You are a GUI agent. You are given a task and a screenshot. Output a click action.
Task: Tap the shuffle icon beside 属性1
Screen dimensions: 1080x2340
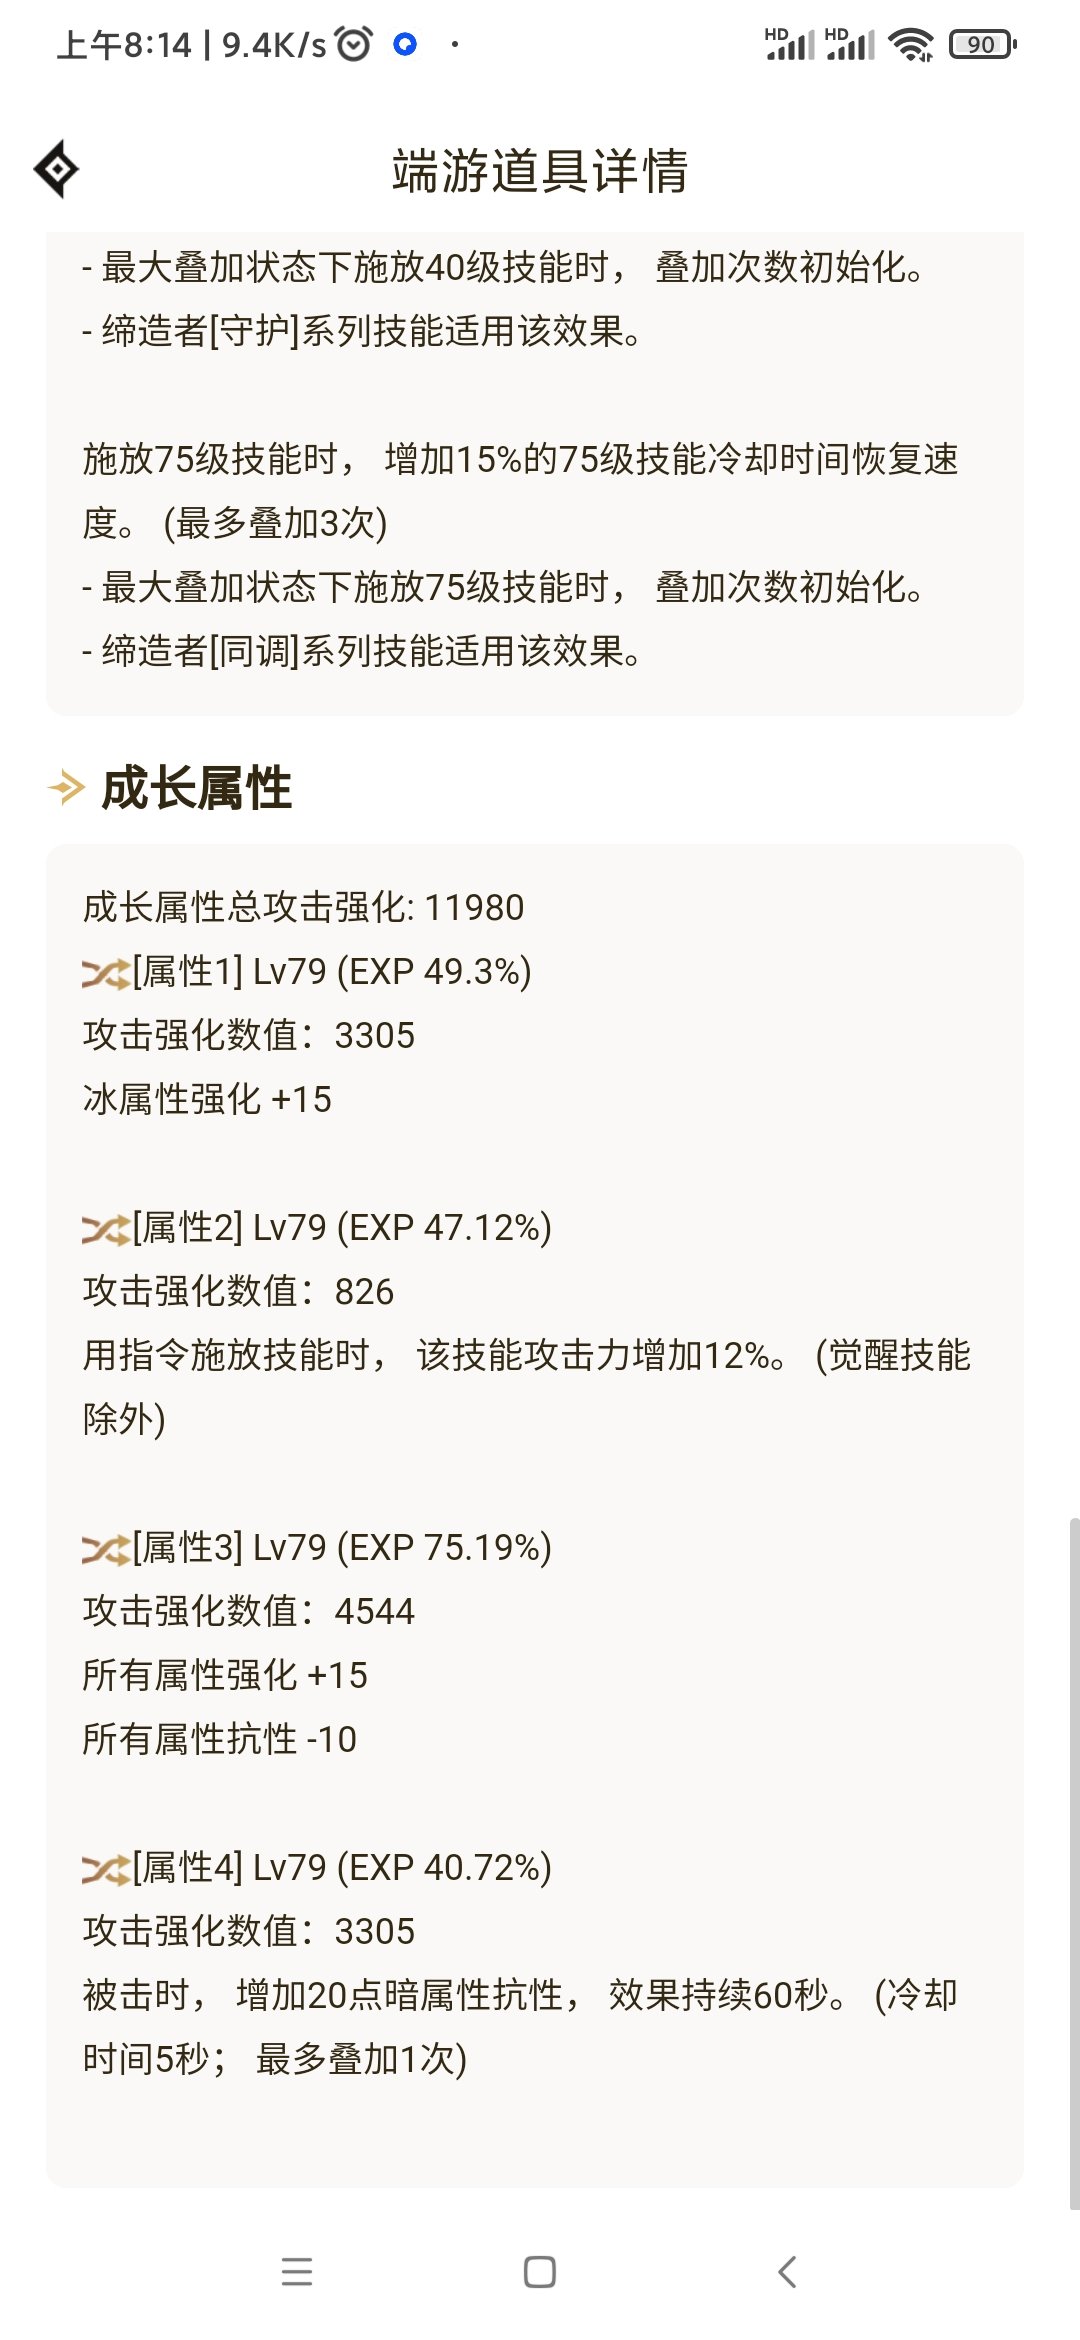pyautogui.click(x=106, y=972)
